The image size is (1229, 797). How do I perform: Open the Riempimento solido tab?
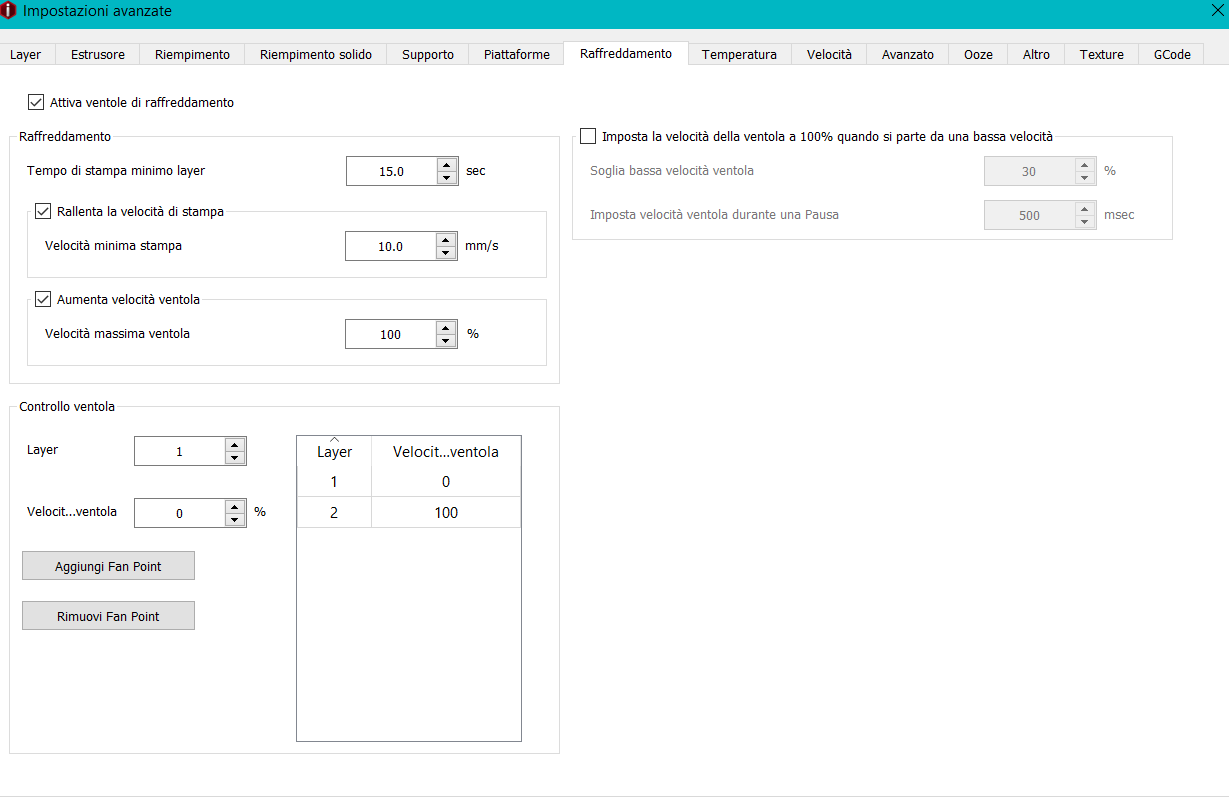pyautogui.click(x=316, y=55)
